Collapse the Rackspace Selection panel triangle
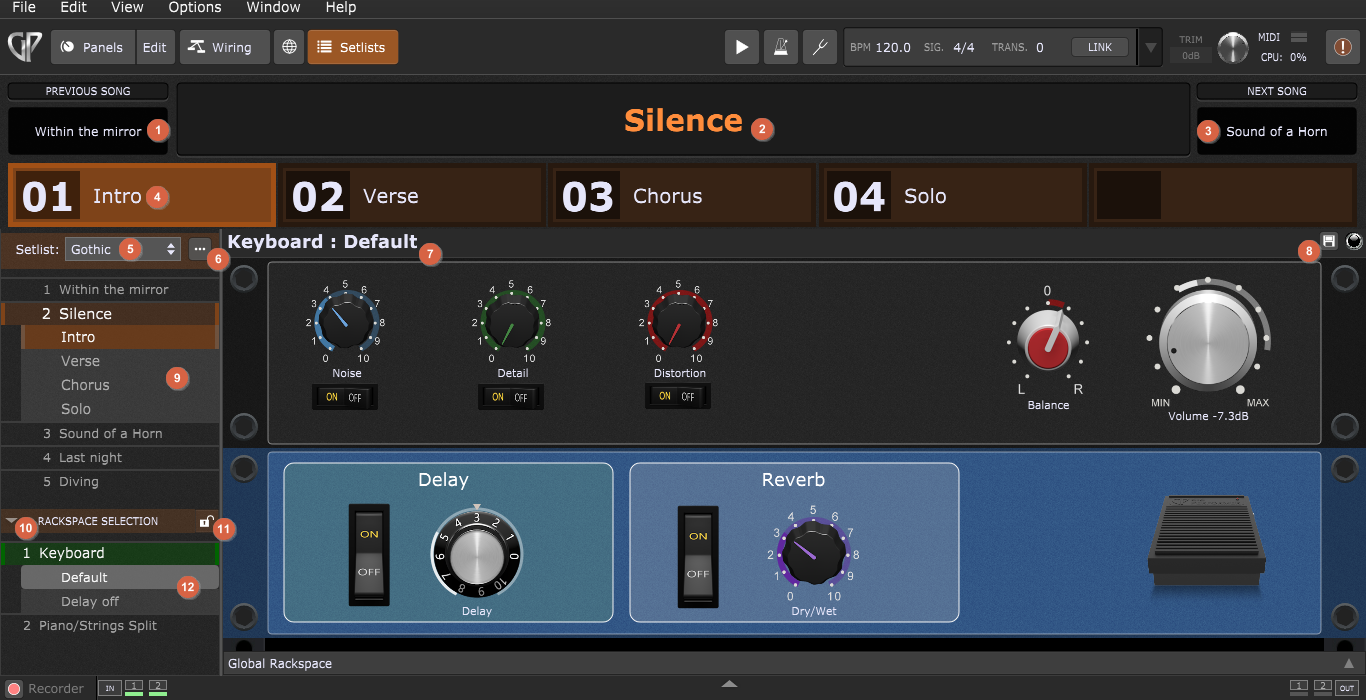Viewport: 1366px width, 700px height. [x=11, y=521]
